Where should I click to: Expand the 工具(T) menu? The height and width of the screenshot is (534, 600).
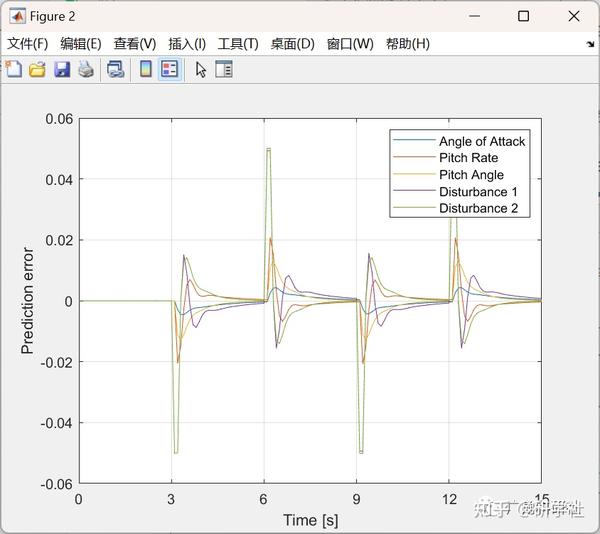[238, 44]
